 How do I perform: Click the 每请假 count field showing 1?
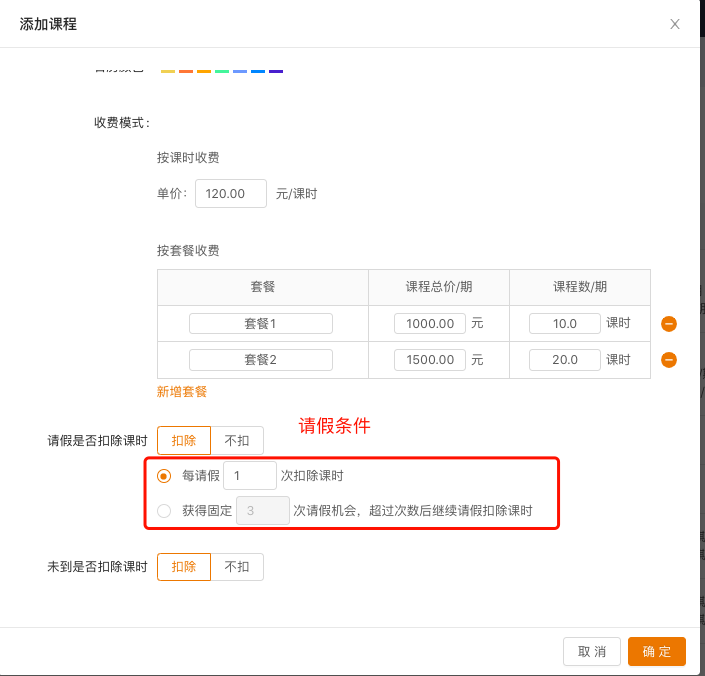pos(250,476)
